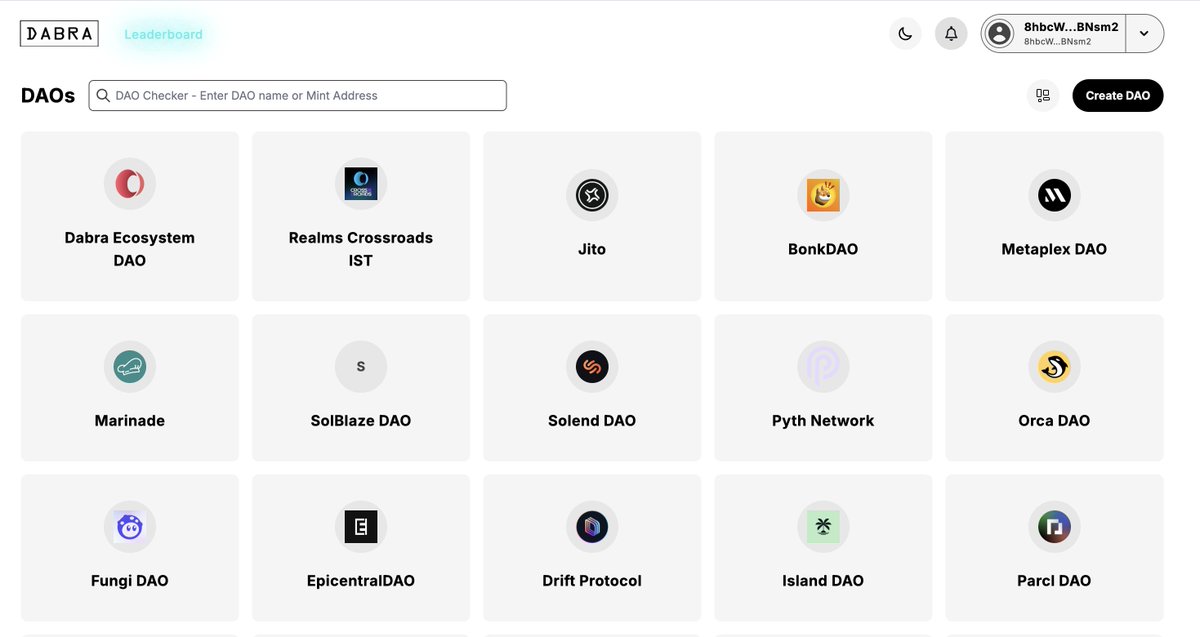Image resolution: width=1200 pixels, height=637 pixels.
Task: Toggle dark mode with moon icon
Action: tap(905, 34)
